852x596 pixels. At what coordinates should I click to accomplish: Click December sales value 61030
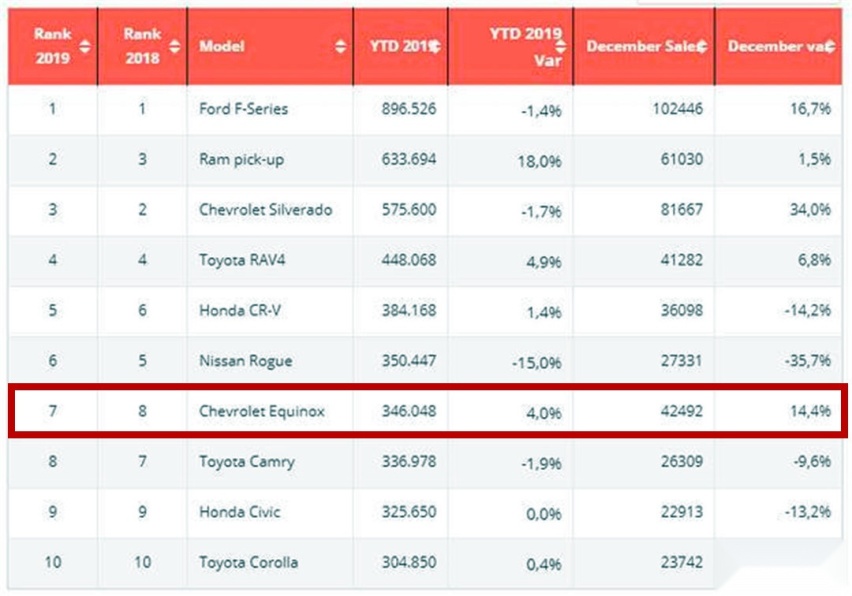pyautogui.click(x=681, y=159)
